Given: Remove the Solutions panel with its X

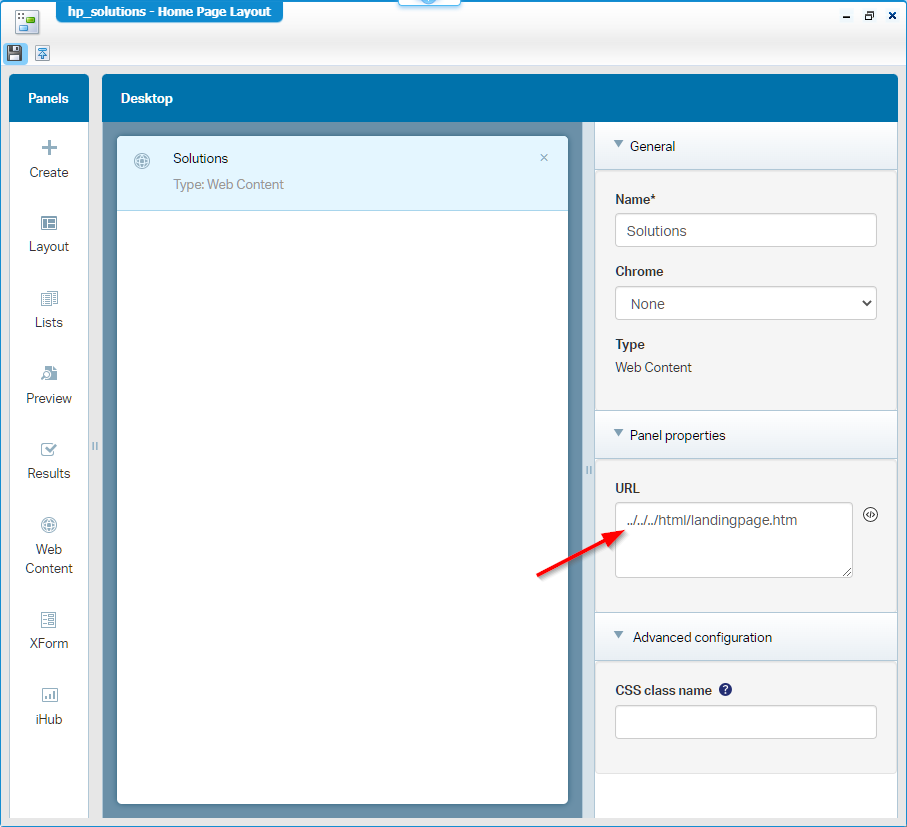Looking at the screenshot, I should click(x=544, y=158).
